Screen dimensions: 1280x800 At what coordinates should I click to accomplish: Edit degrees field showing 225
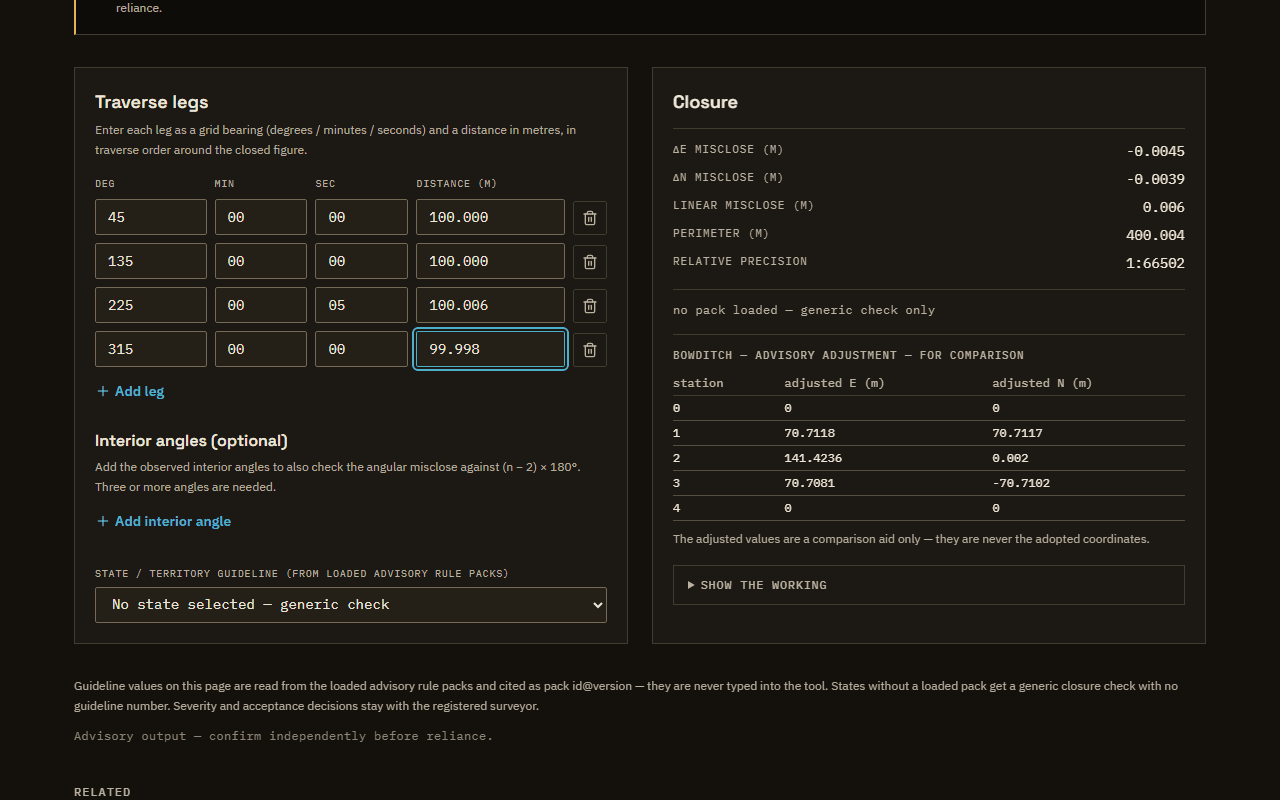[151, 305]
